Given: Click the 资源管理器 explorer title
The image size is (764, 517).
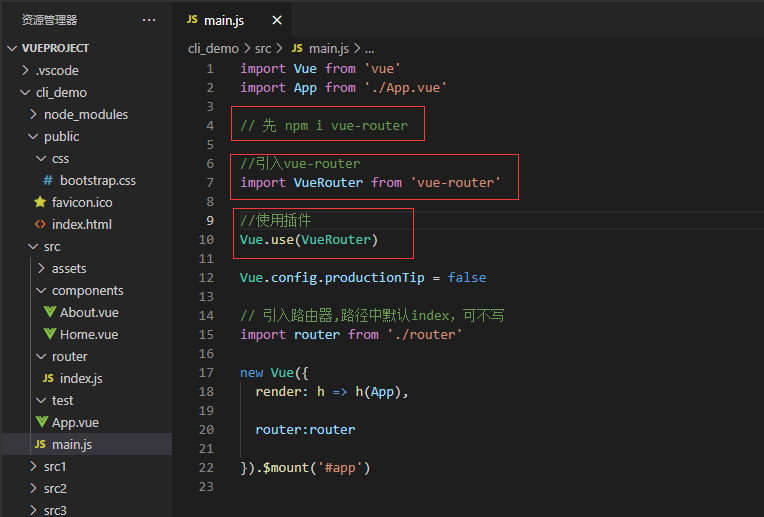Looking at the screenshot, I should pos(50,20).
